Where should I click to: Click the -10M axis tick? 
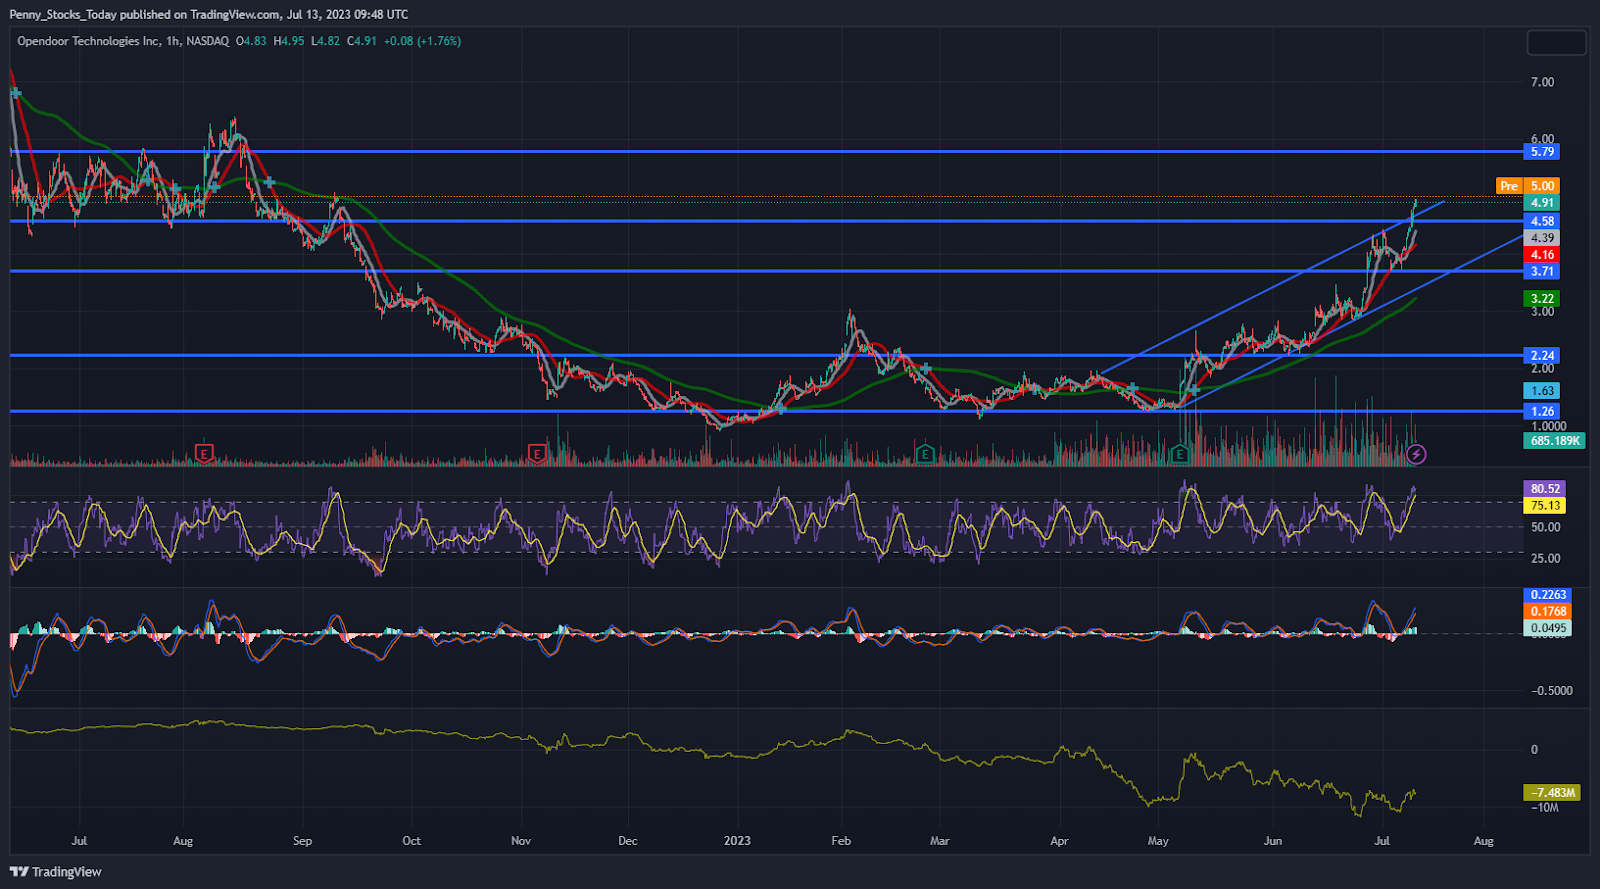point(1545,808)
